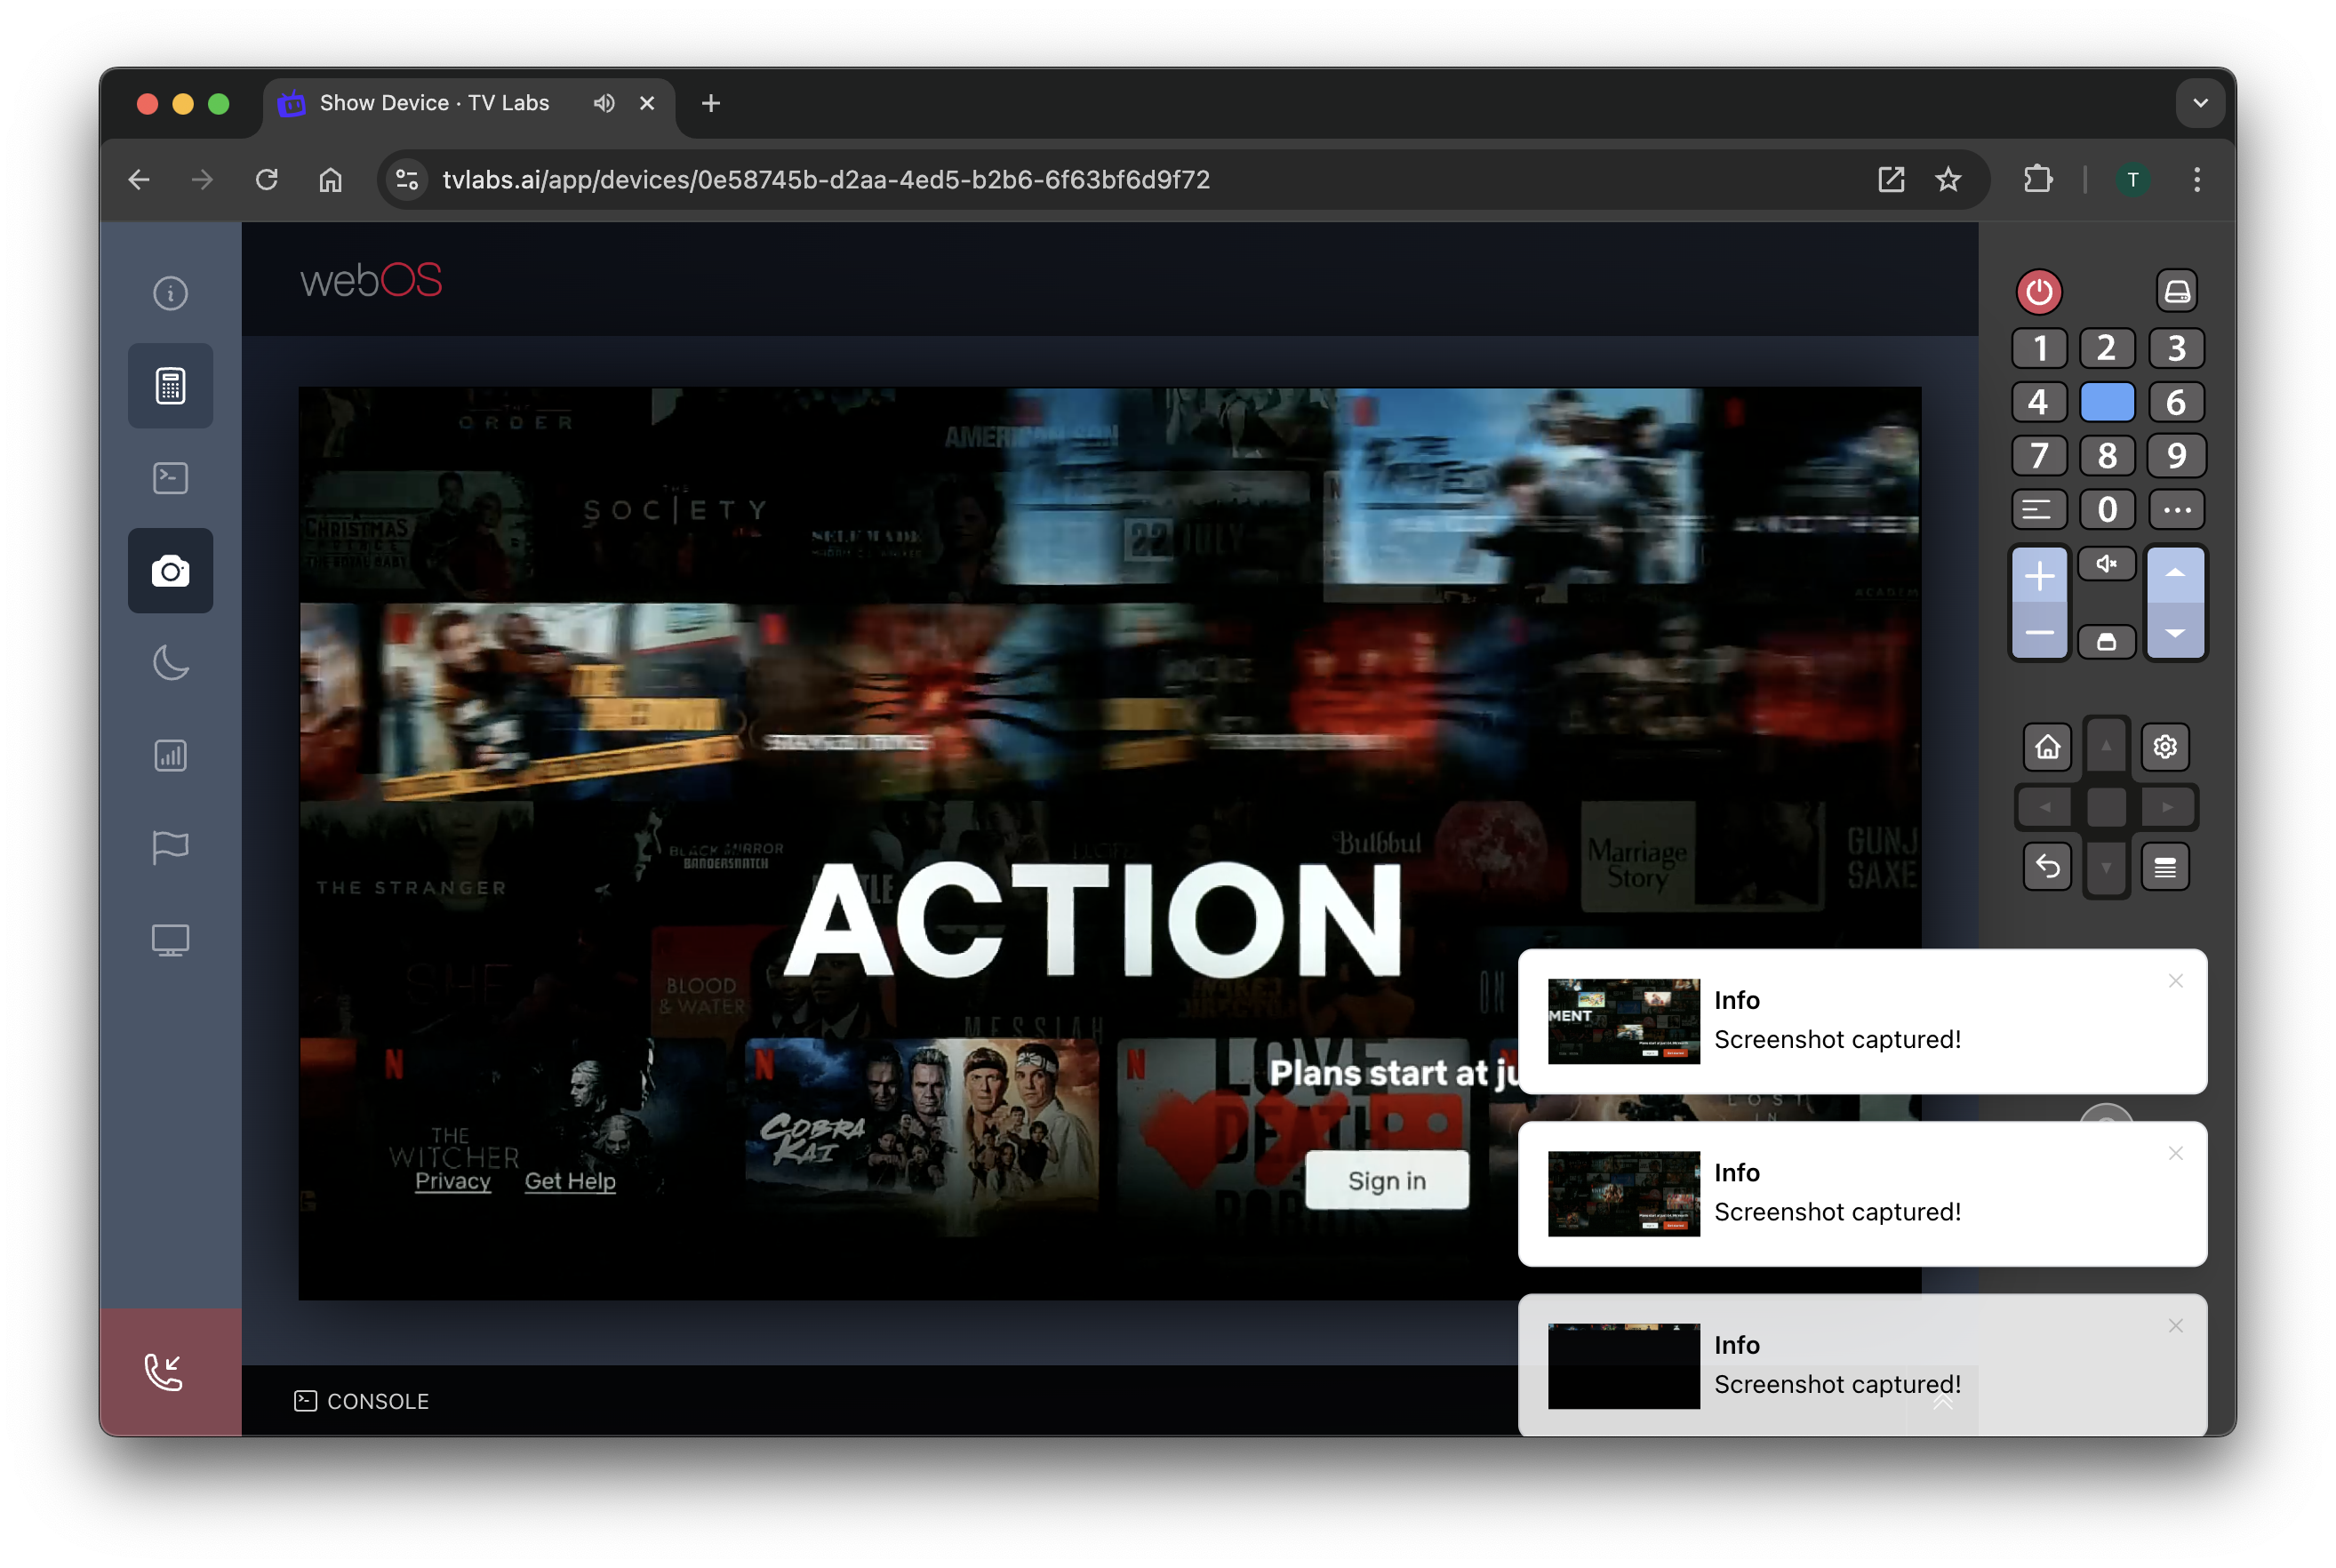Image resolution: width=2336 pixels, height=1568 pixels.
Task: Reload the page in the browser
Action: click(266, 180)
